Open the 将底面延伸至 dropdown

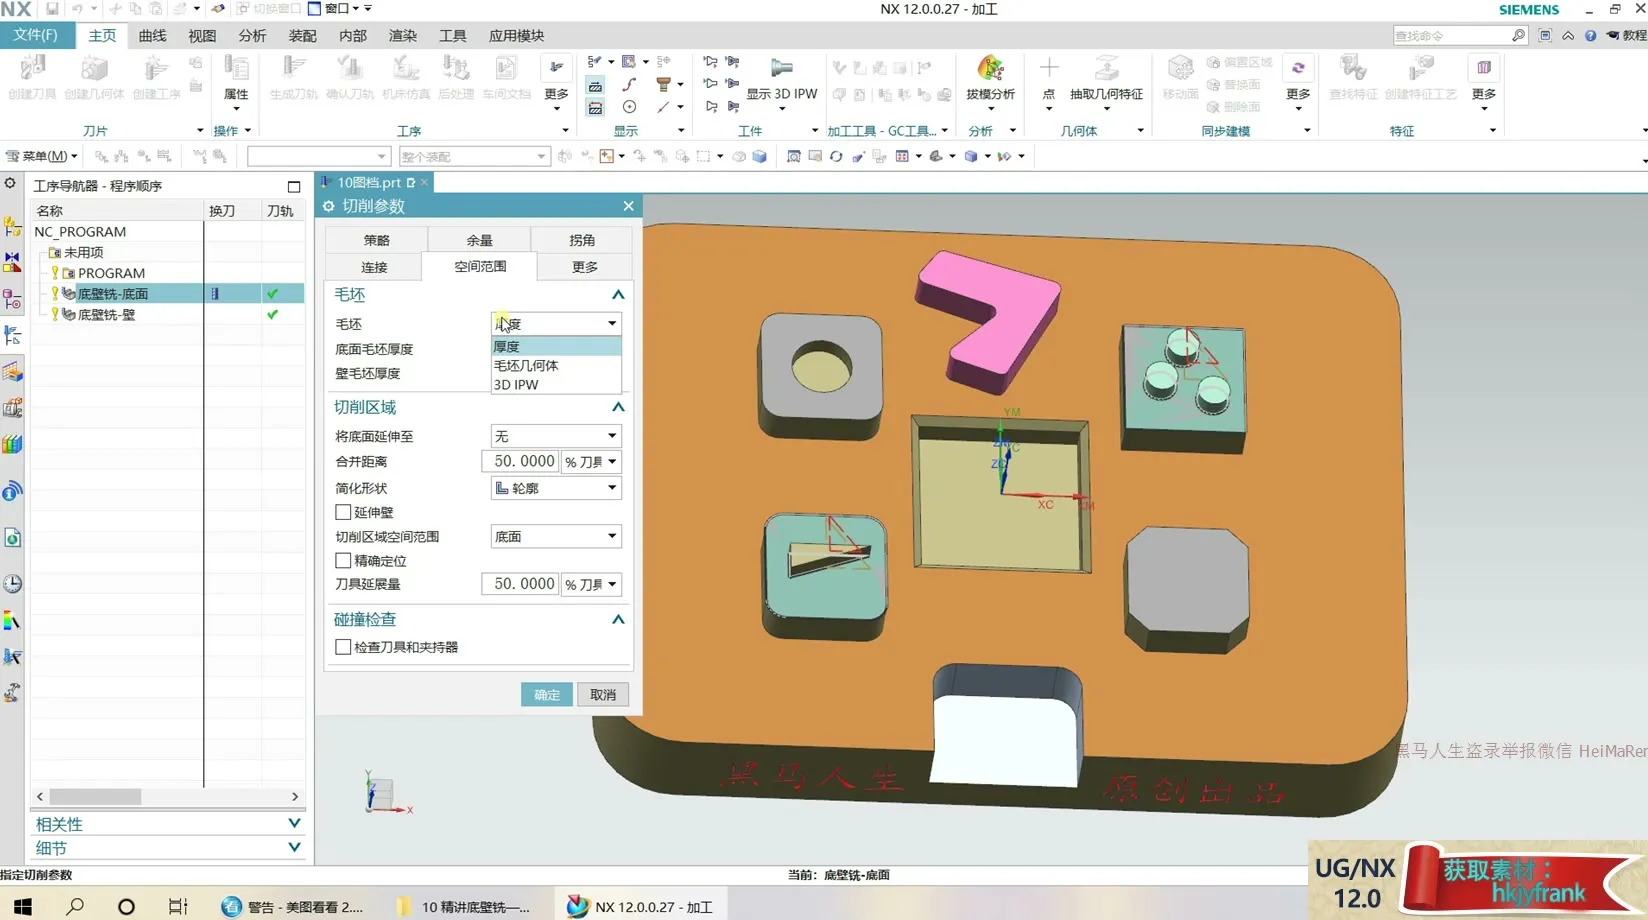coord(556,436)
